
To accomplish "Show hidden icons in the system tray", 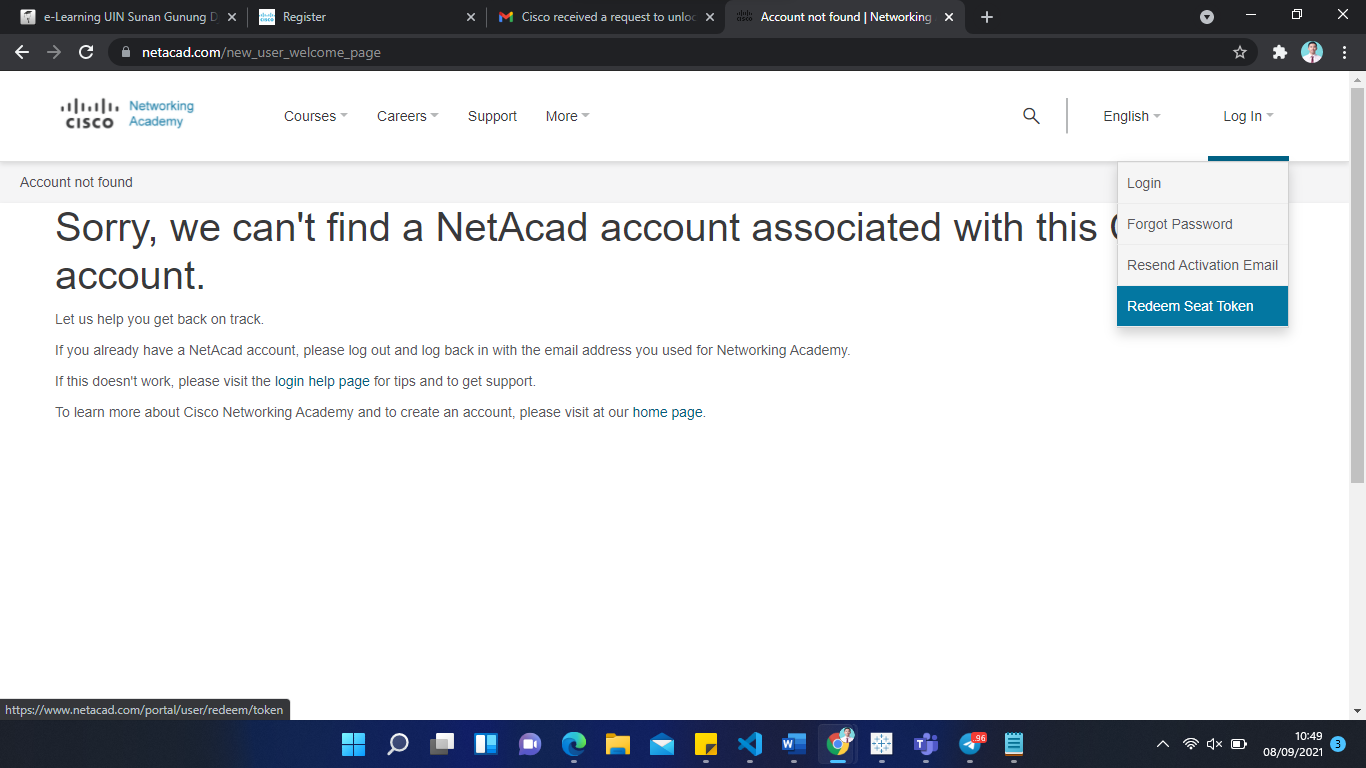I will tap(1162, 744).
